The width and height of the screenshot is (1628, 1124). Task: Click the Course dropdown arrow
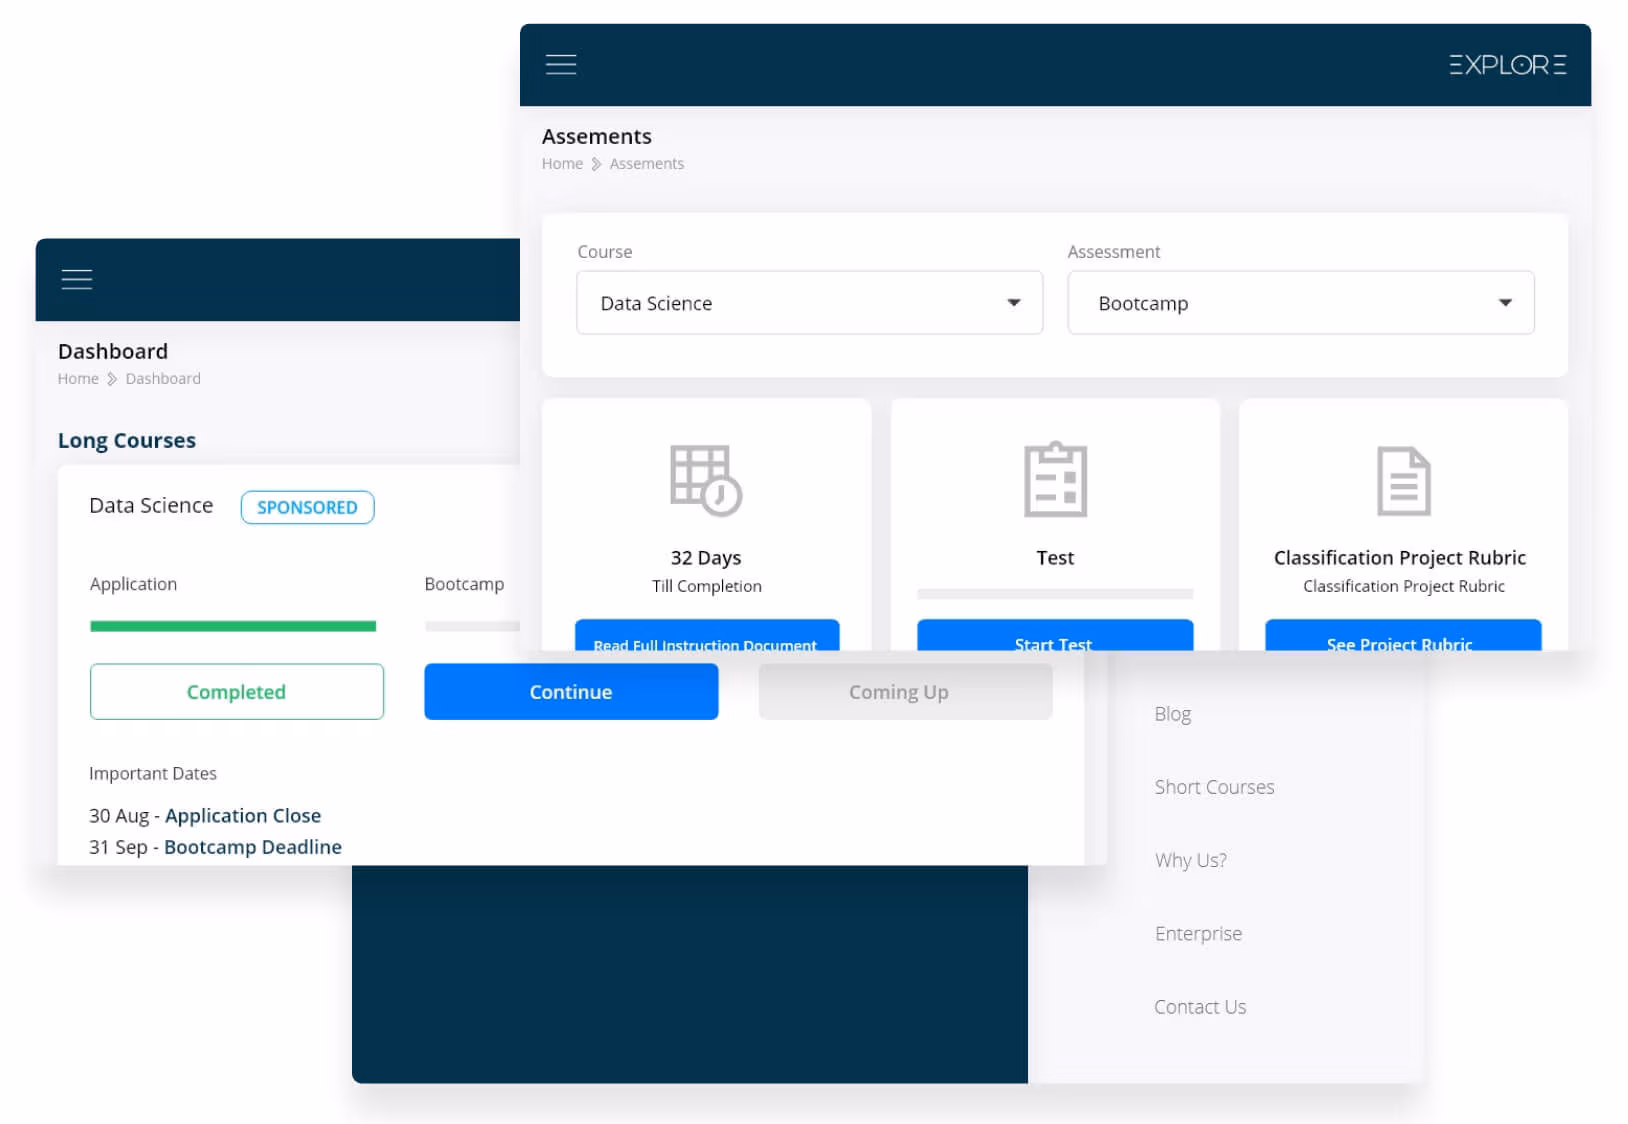click(1013, 303)
